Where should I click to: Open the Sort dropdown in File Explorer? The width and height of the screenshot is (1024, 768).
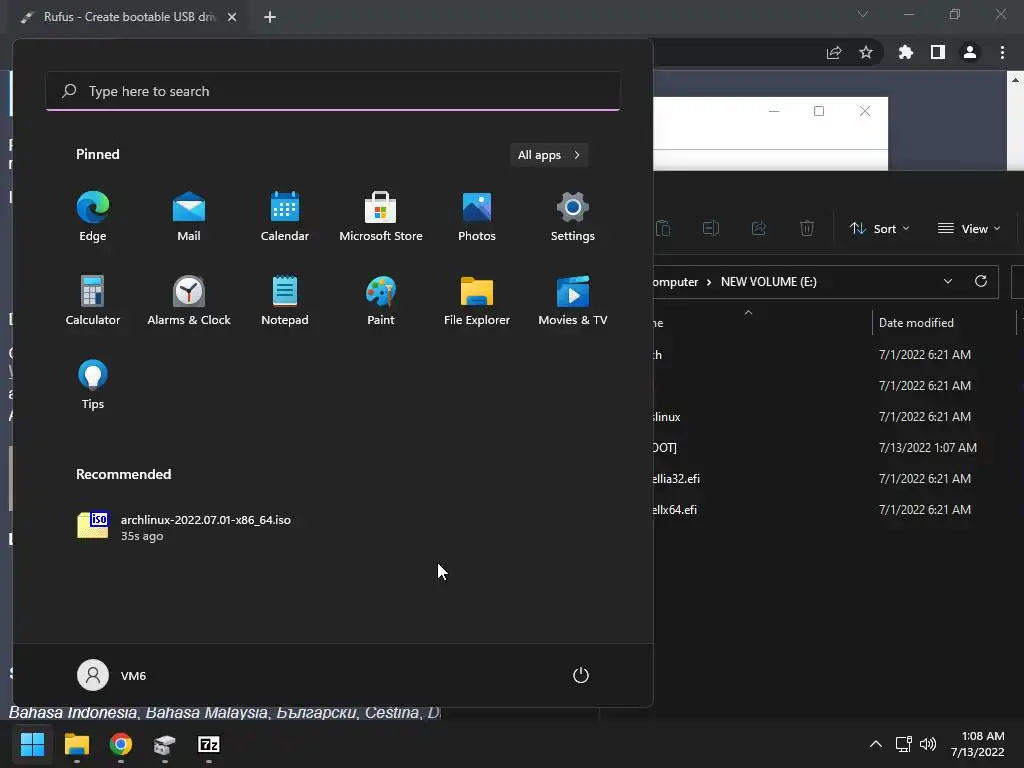[x=879, y=229]
